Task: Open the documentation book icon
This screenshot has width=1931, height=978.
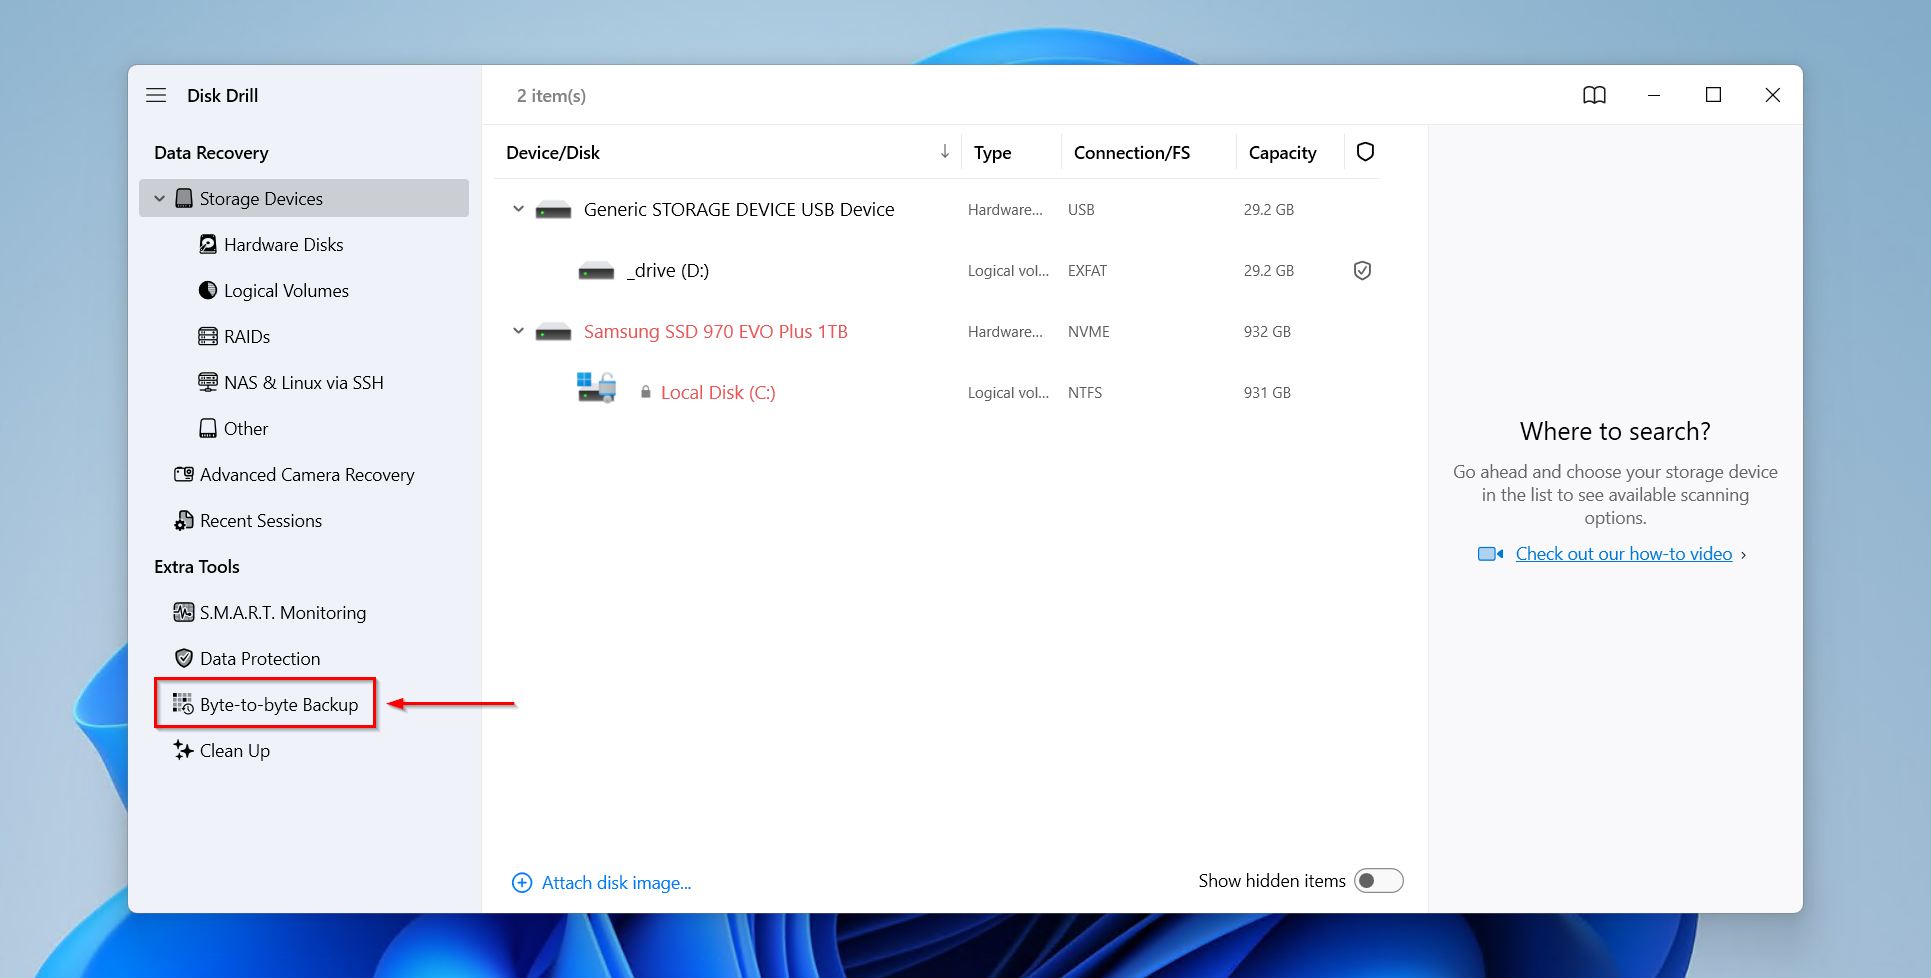Action: pos(1595,95)
